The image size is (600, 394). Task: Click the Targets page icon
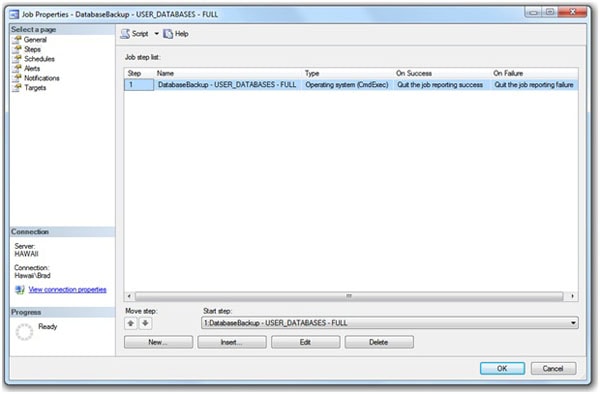point(17,88)
